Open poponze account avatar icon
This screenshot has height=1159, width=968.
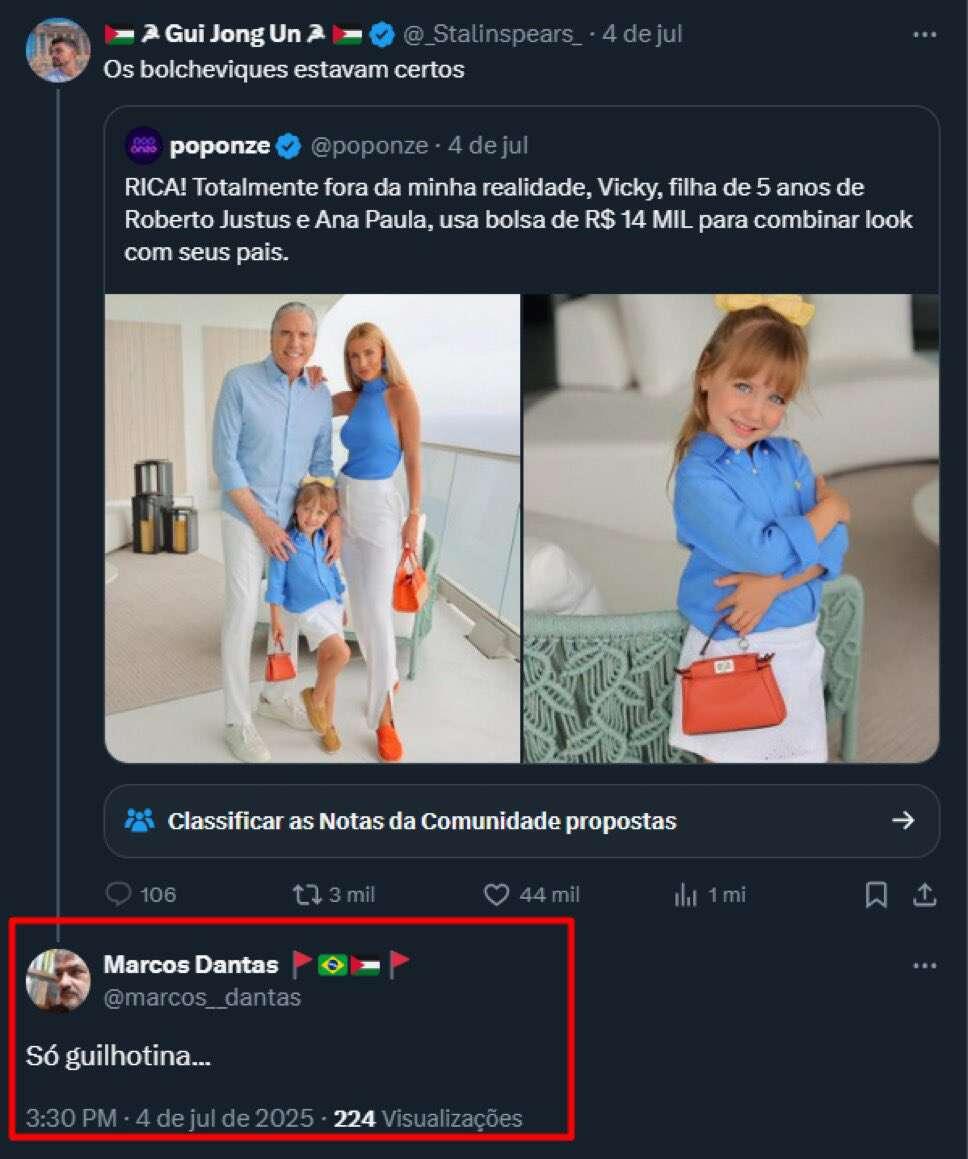coord(143,145)
